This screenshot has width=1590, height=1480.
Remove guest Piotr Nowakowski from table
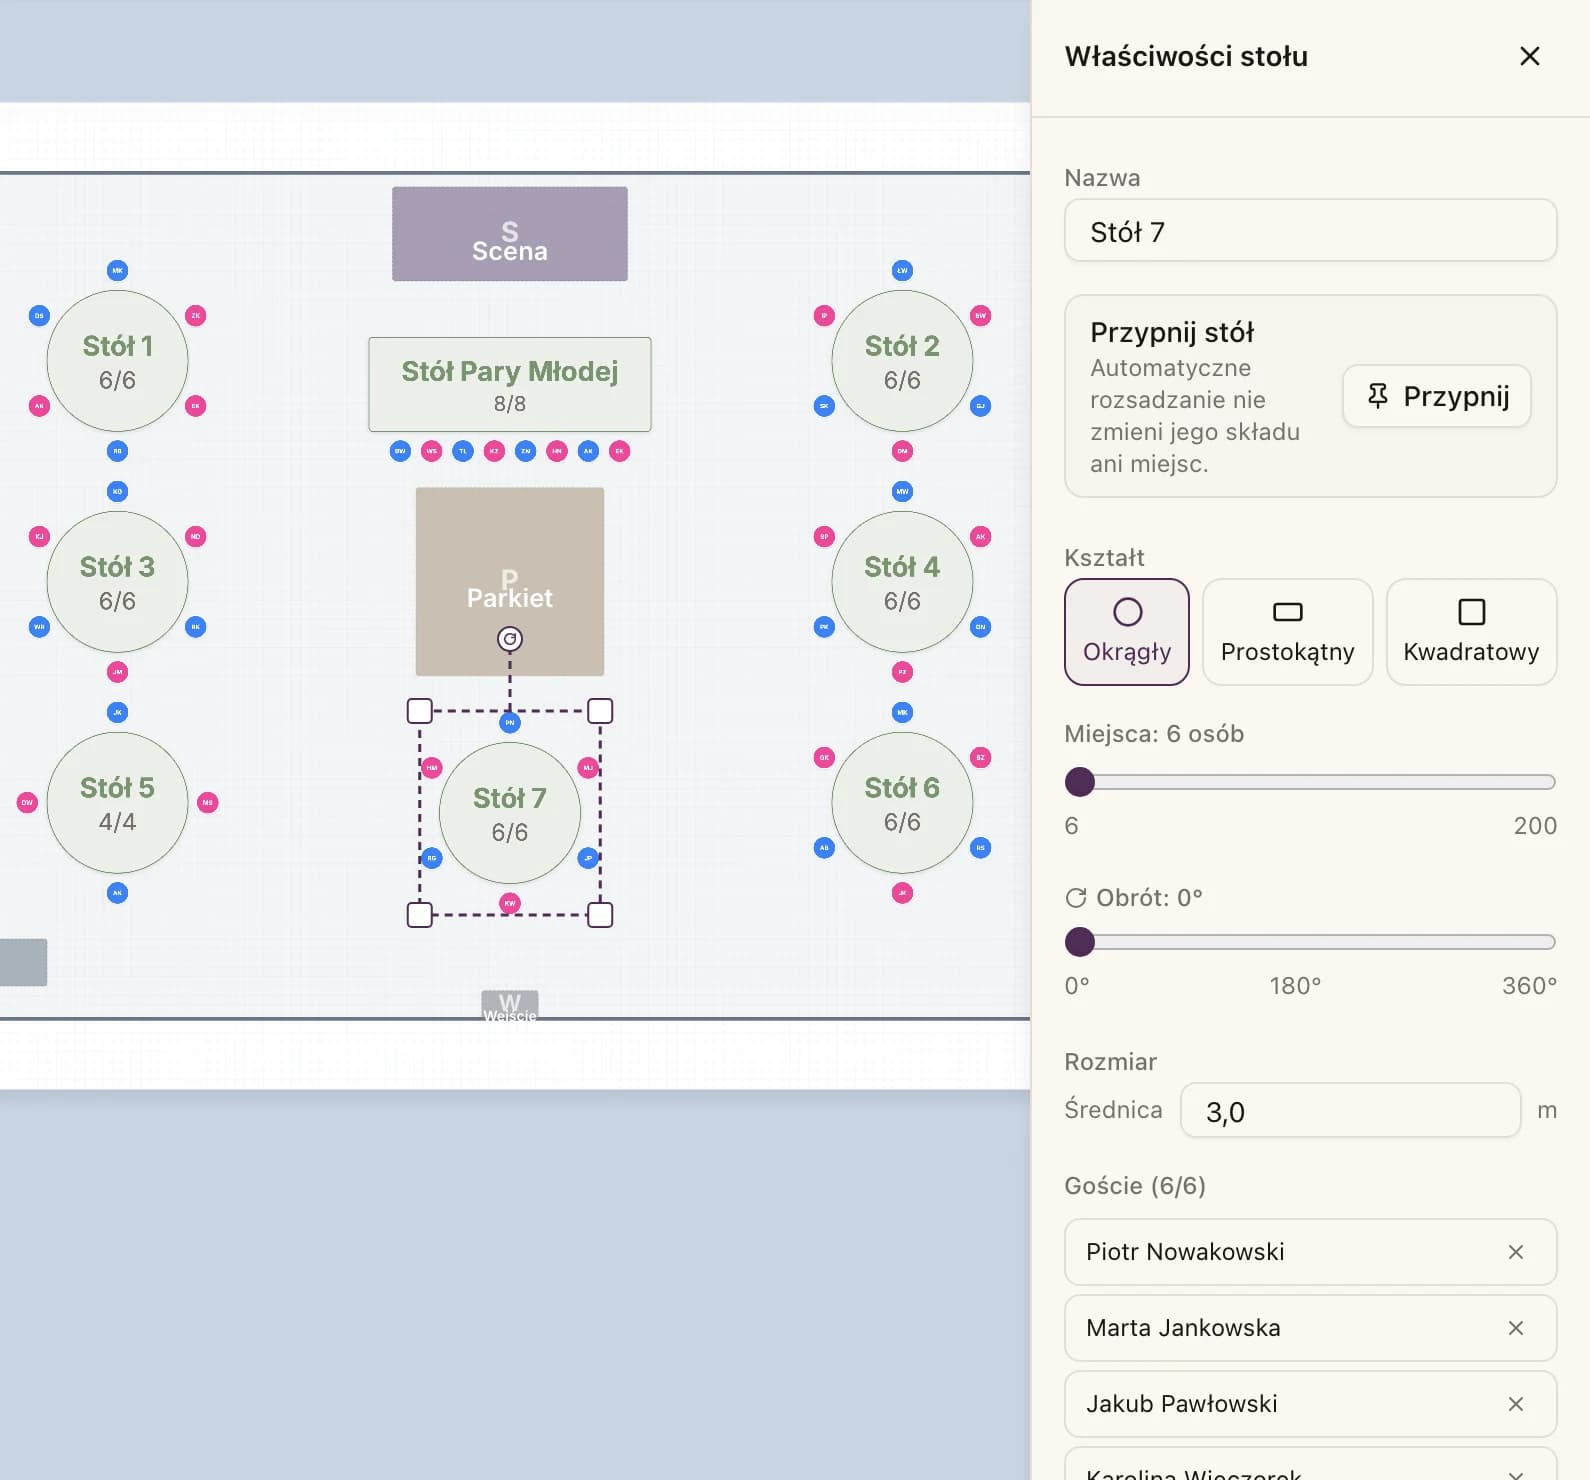click(1515, 1252)
